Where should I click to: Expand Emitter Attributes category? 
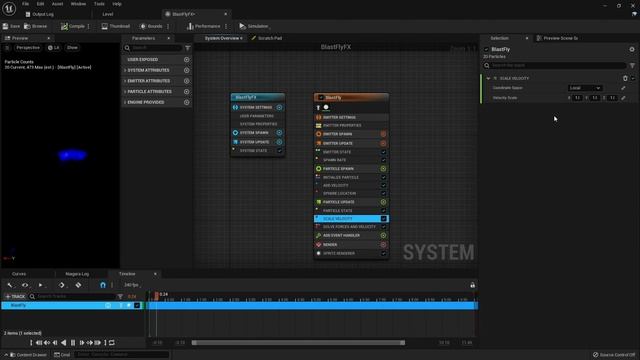point(125,81)
